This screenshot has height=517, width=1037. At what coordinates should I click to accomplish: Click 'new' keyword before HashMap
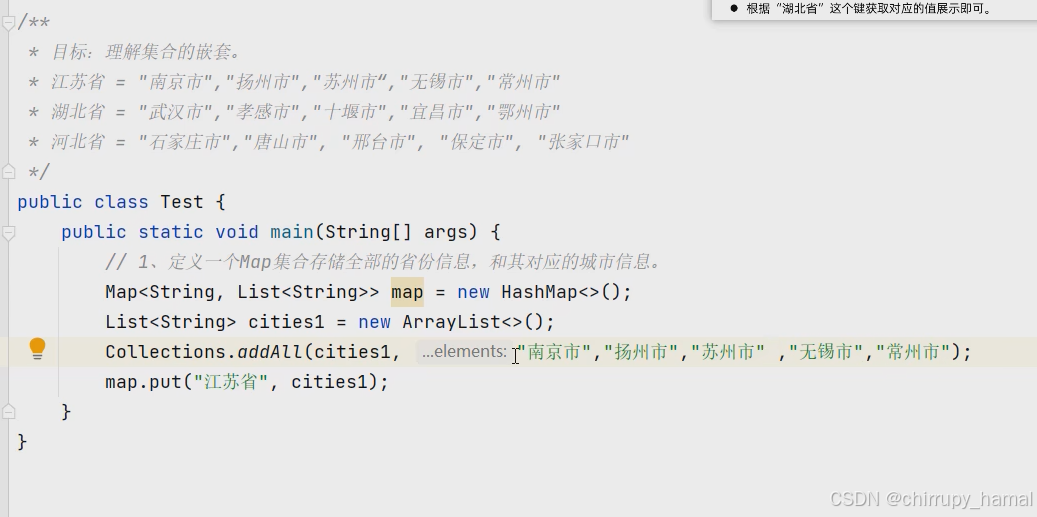(x=473, y=292)
